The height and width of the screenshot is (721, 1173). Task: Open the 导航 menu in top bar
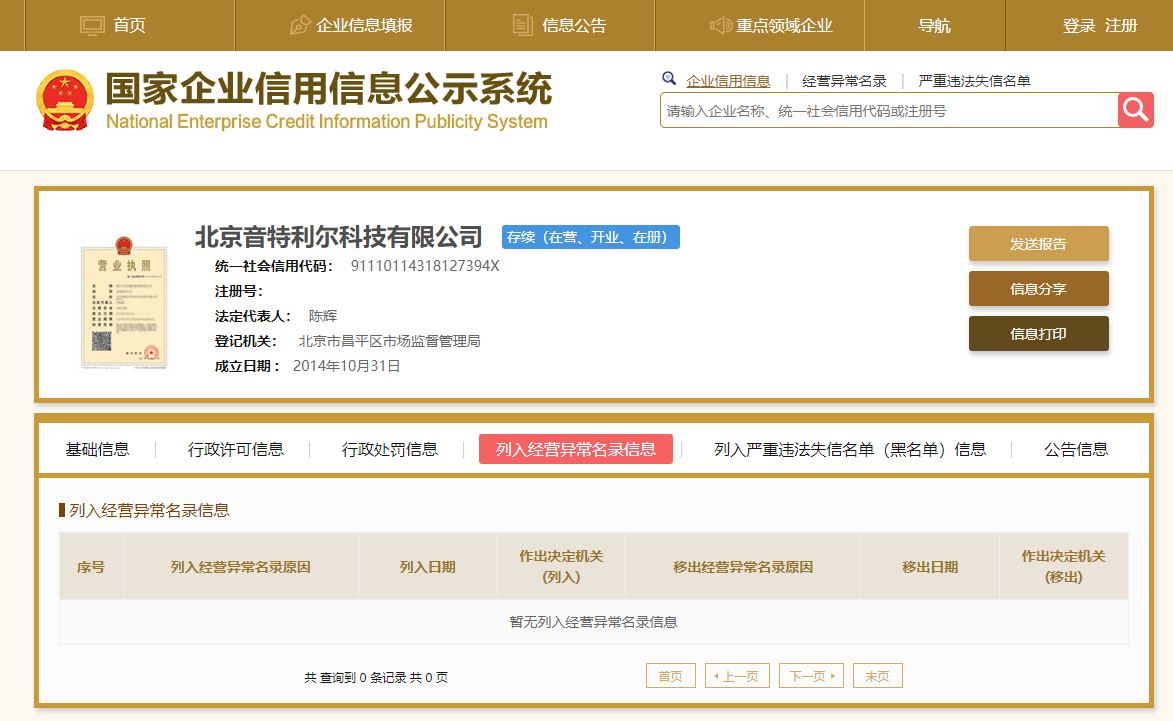tap(934, 26)
